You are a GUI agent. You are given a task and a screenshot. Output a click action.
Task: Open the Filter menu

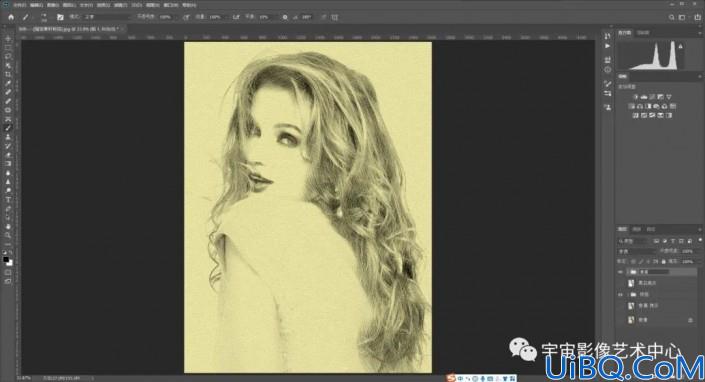[119, 5]
